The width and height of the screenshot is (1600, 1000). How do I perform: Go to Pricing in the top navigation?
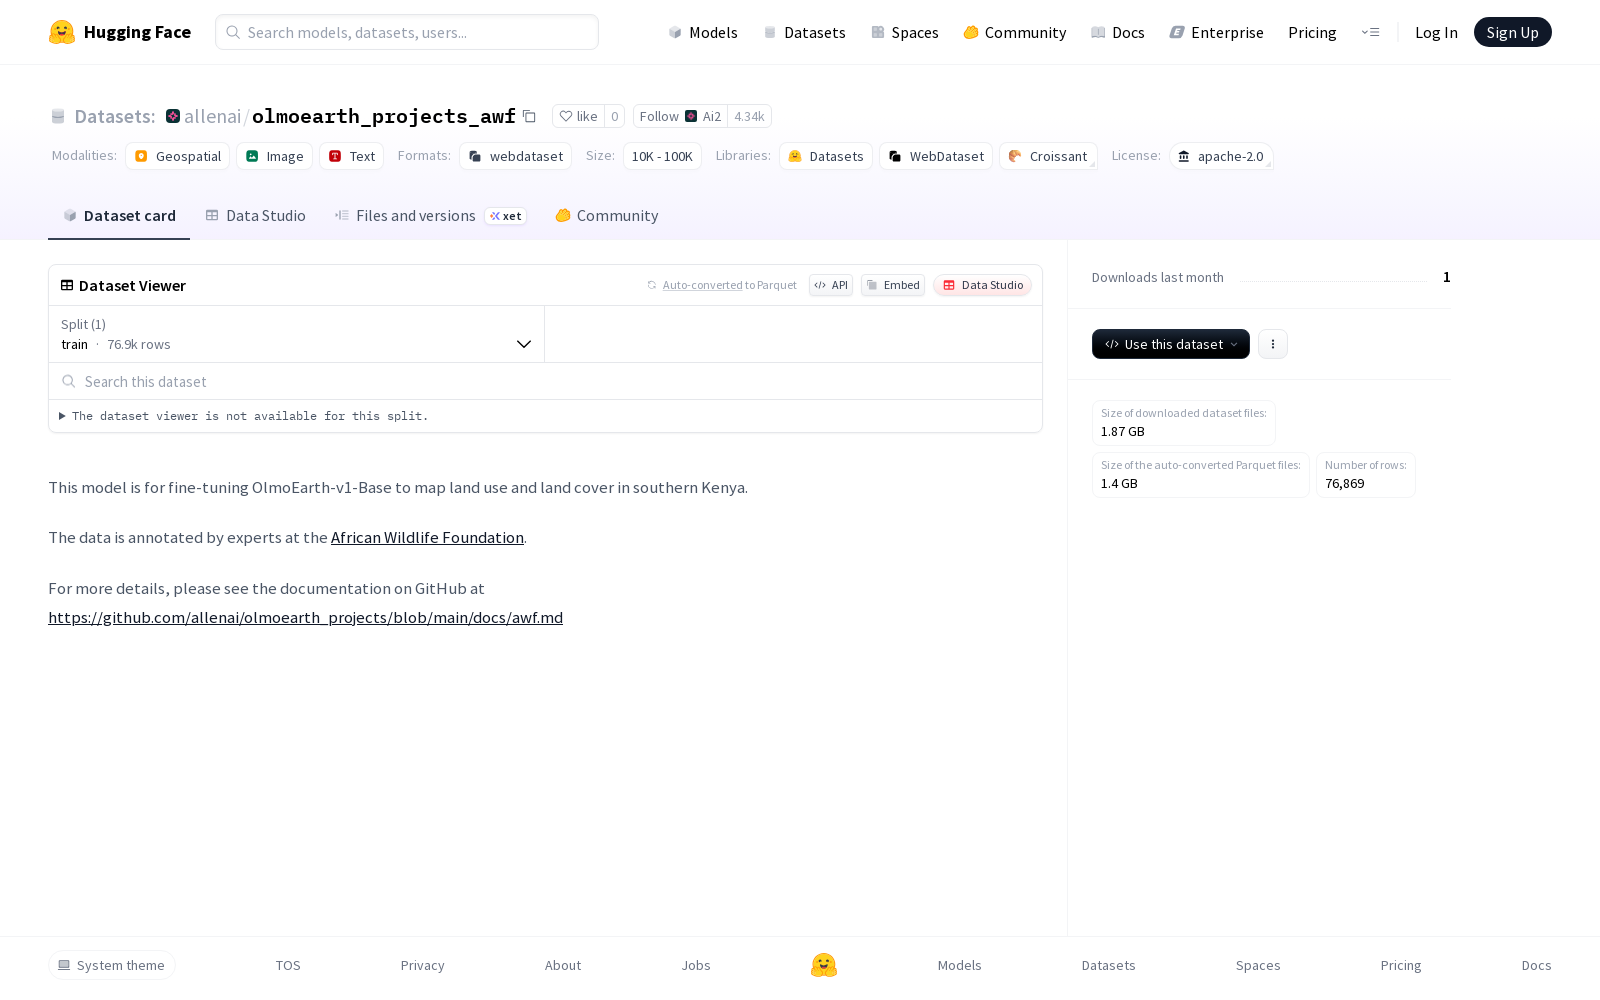pyautogui.click(x=1312, y=32)
